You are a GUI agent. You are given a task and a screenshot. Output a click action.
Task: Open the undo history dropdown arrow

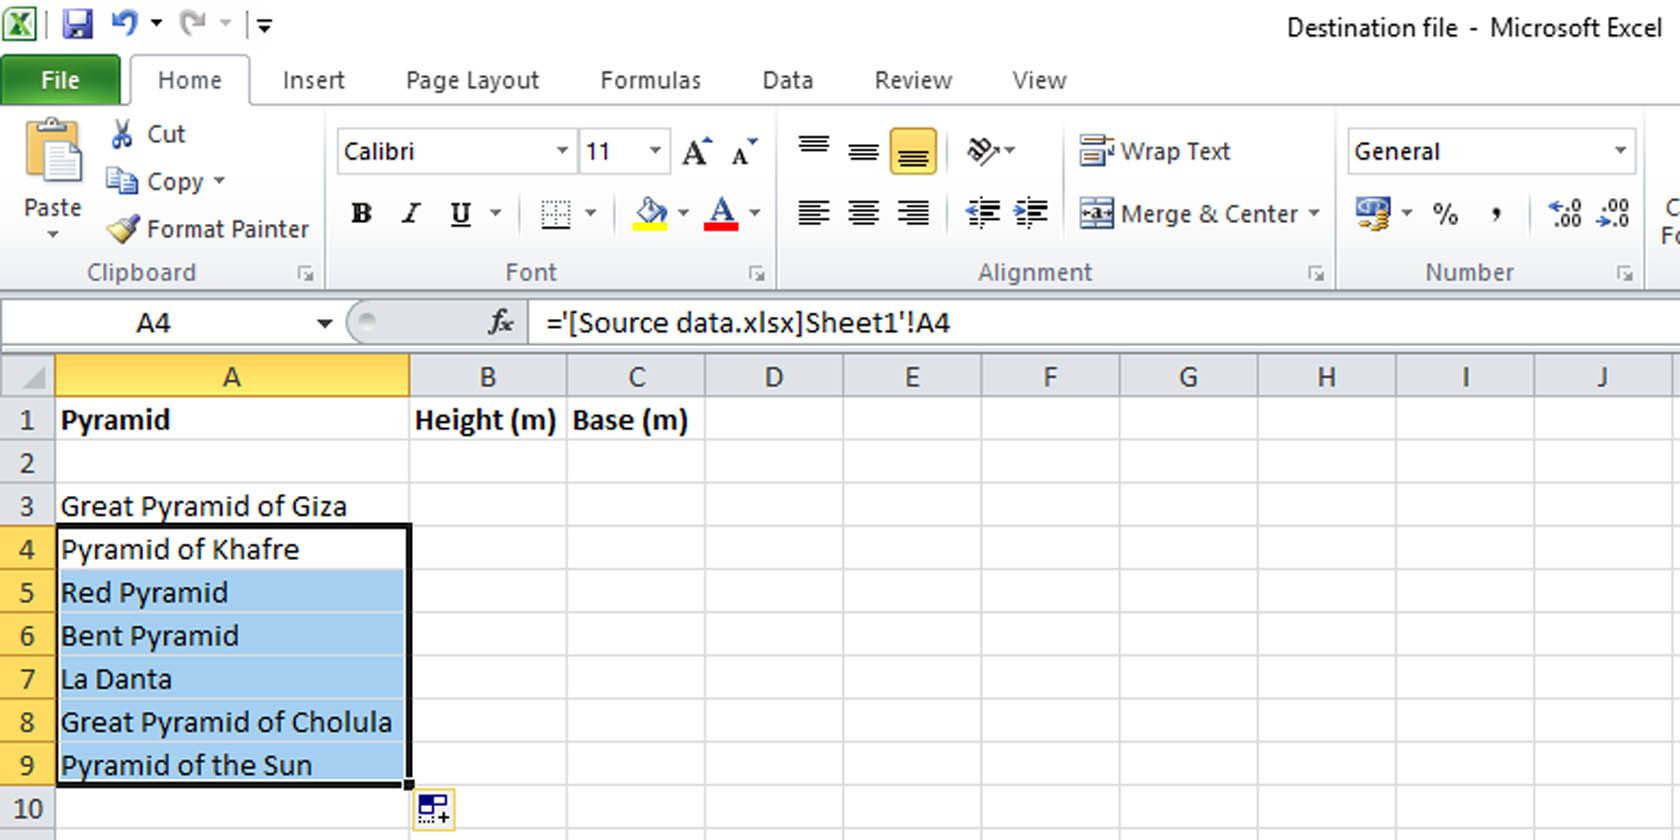click(x=156, y=23)
